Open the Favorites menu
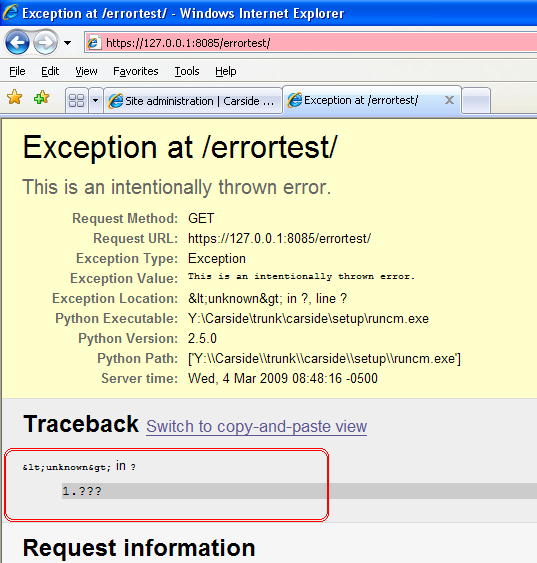537x563 pixels. coord(136,71)
